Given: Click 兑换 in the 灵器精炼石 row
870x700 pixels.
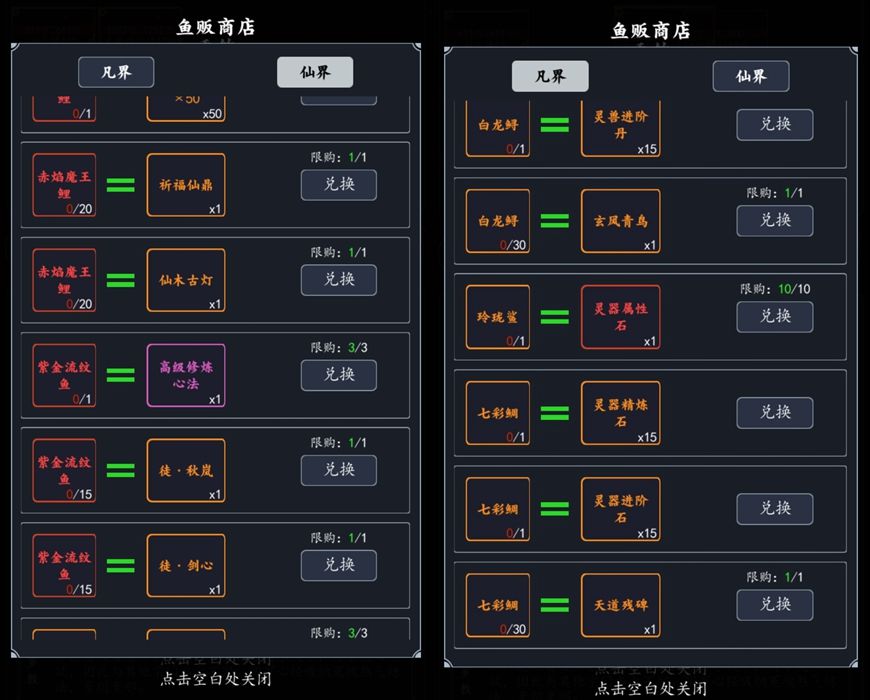Looking at the screenshot, I should pyautogui.click(x=775, y=413).
